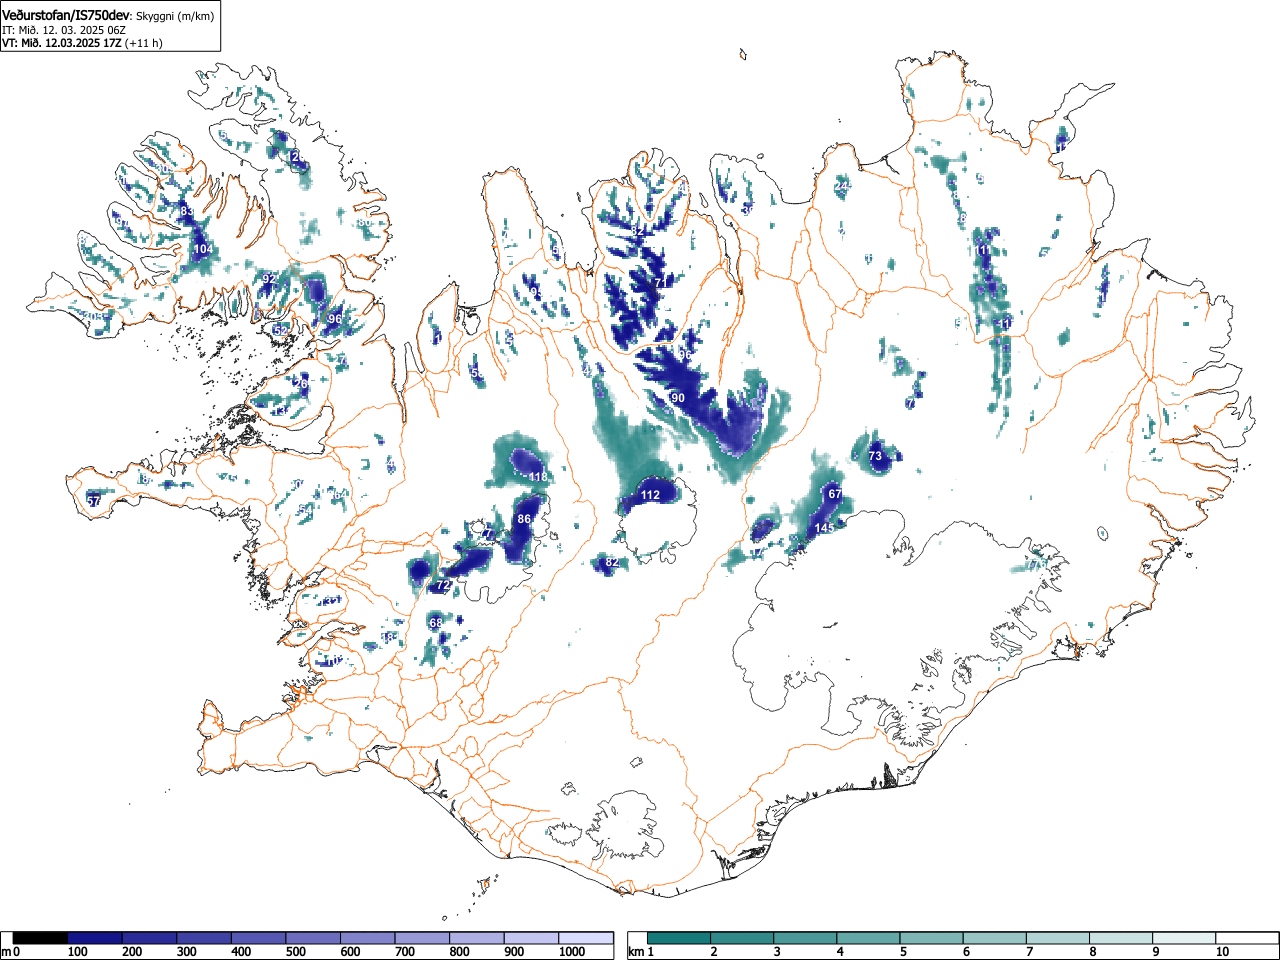Click the '400' tick on meter legend
Viewport: 1280px width, 960px height.
[x=241, y=952]
